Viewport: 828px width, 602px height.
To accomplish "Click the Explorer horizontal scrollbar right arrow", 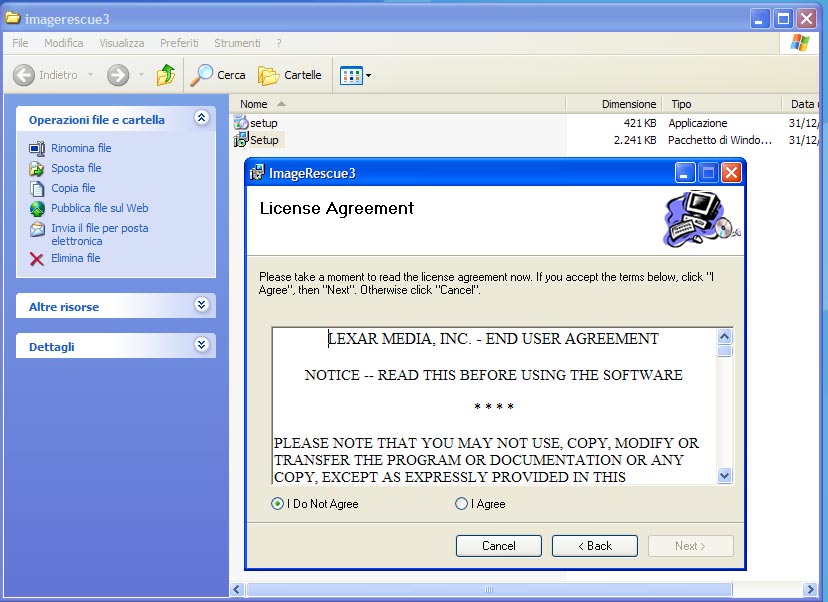I will point(810,589).
